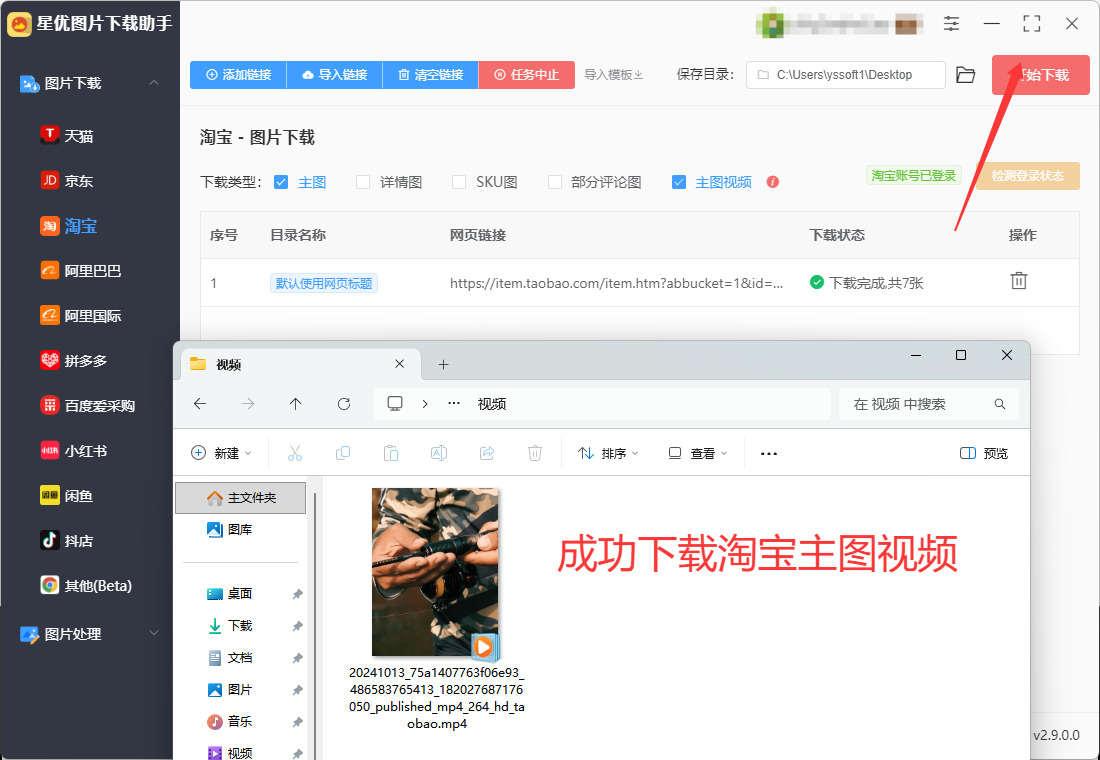Close the 视频 Explorer tab
The height and width of the screenshot is (760, 1100).
[399, 364]
